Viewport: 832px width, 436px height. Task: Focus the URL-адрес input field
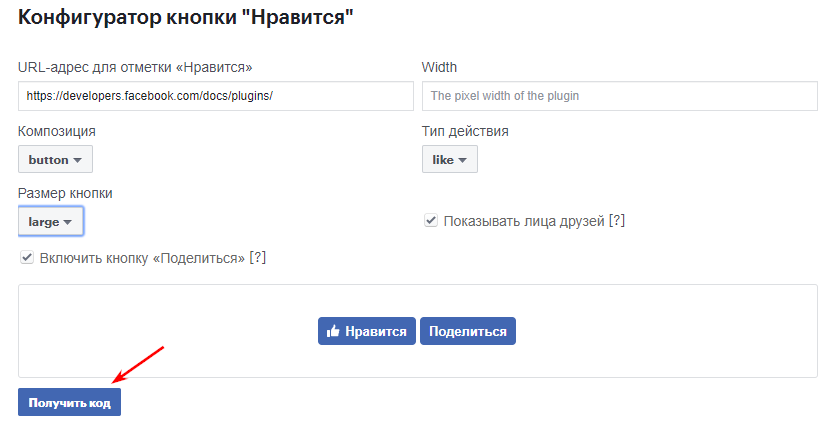pyautogui.click(x=215, y=96)
